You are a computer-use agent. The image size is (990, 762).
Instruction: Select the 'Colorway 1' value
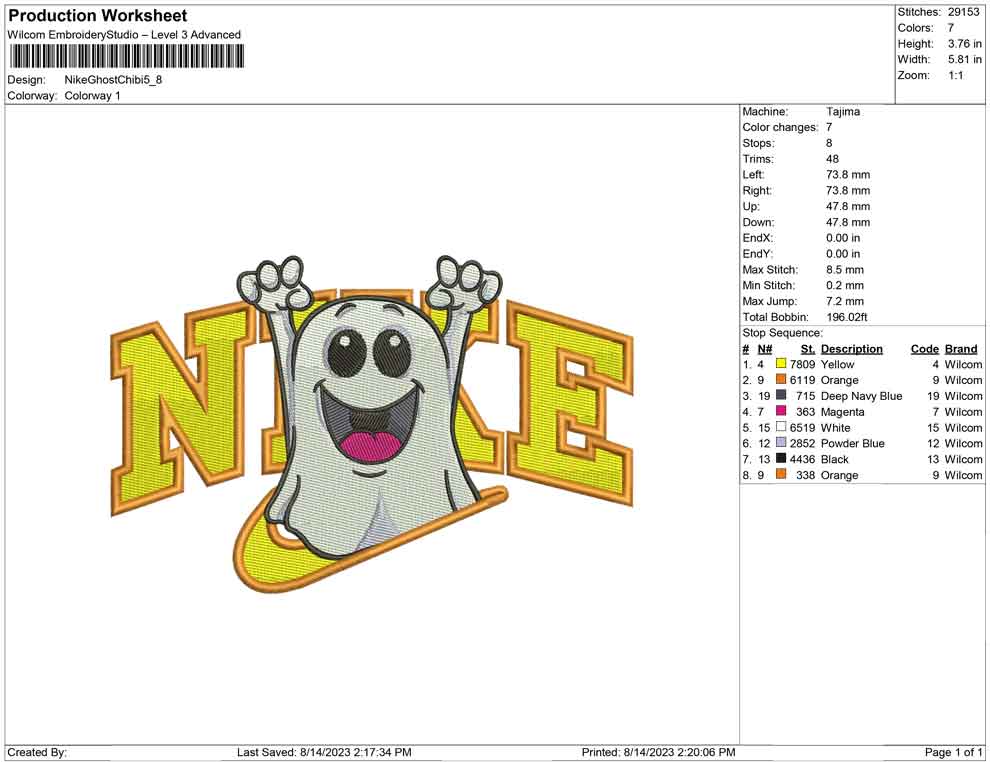pos(92,96)
